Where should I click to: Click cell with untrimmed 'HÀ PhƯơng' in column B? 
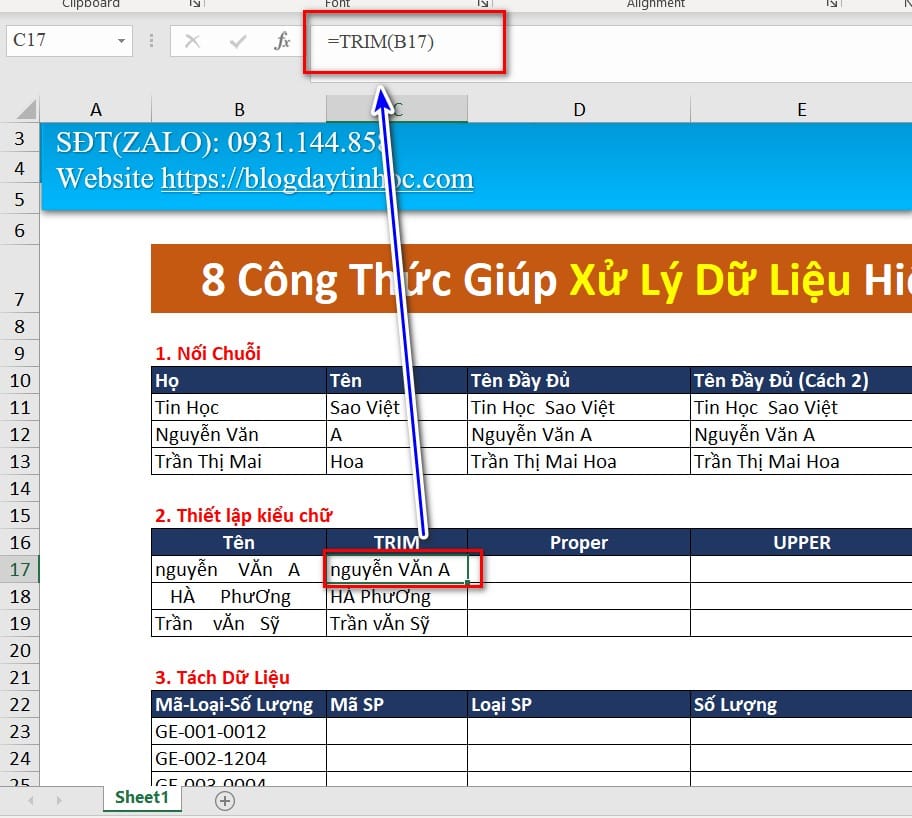(x=239, y=596)
